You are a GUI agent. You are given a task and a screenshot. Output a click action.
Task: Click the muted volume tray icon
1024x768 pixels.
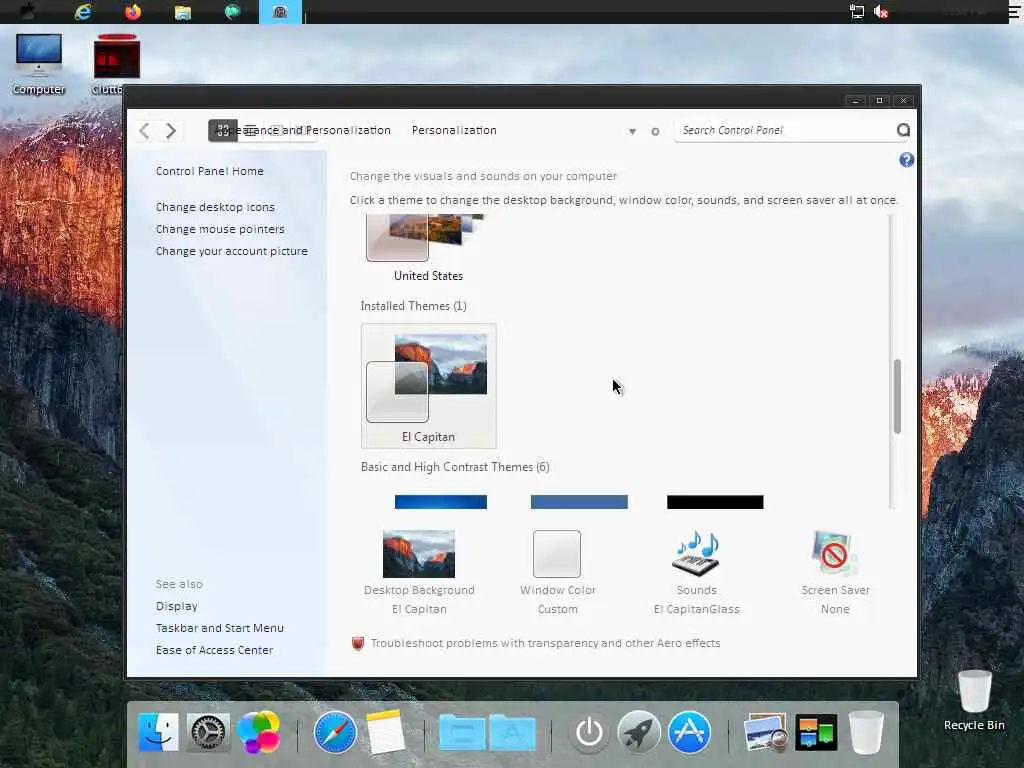881,12
